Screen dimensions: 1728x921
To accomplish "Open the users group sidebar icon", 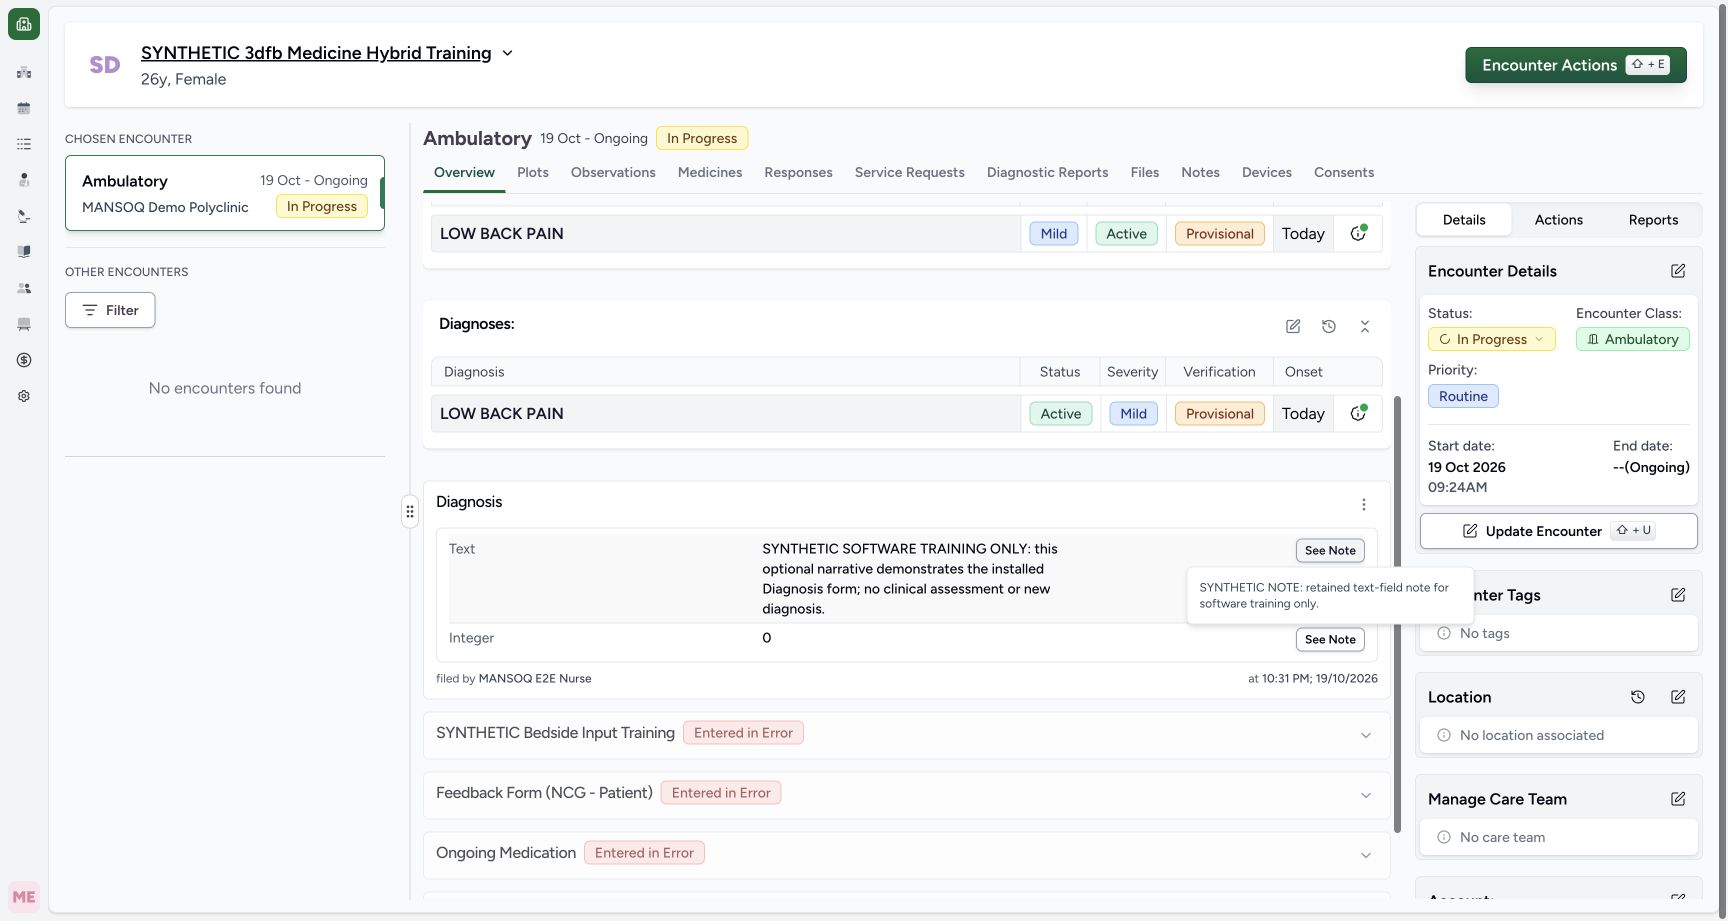I will coord(24,288).
